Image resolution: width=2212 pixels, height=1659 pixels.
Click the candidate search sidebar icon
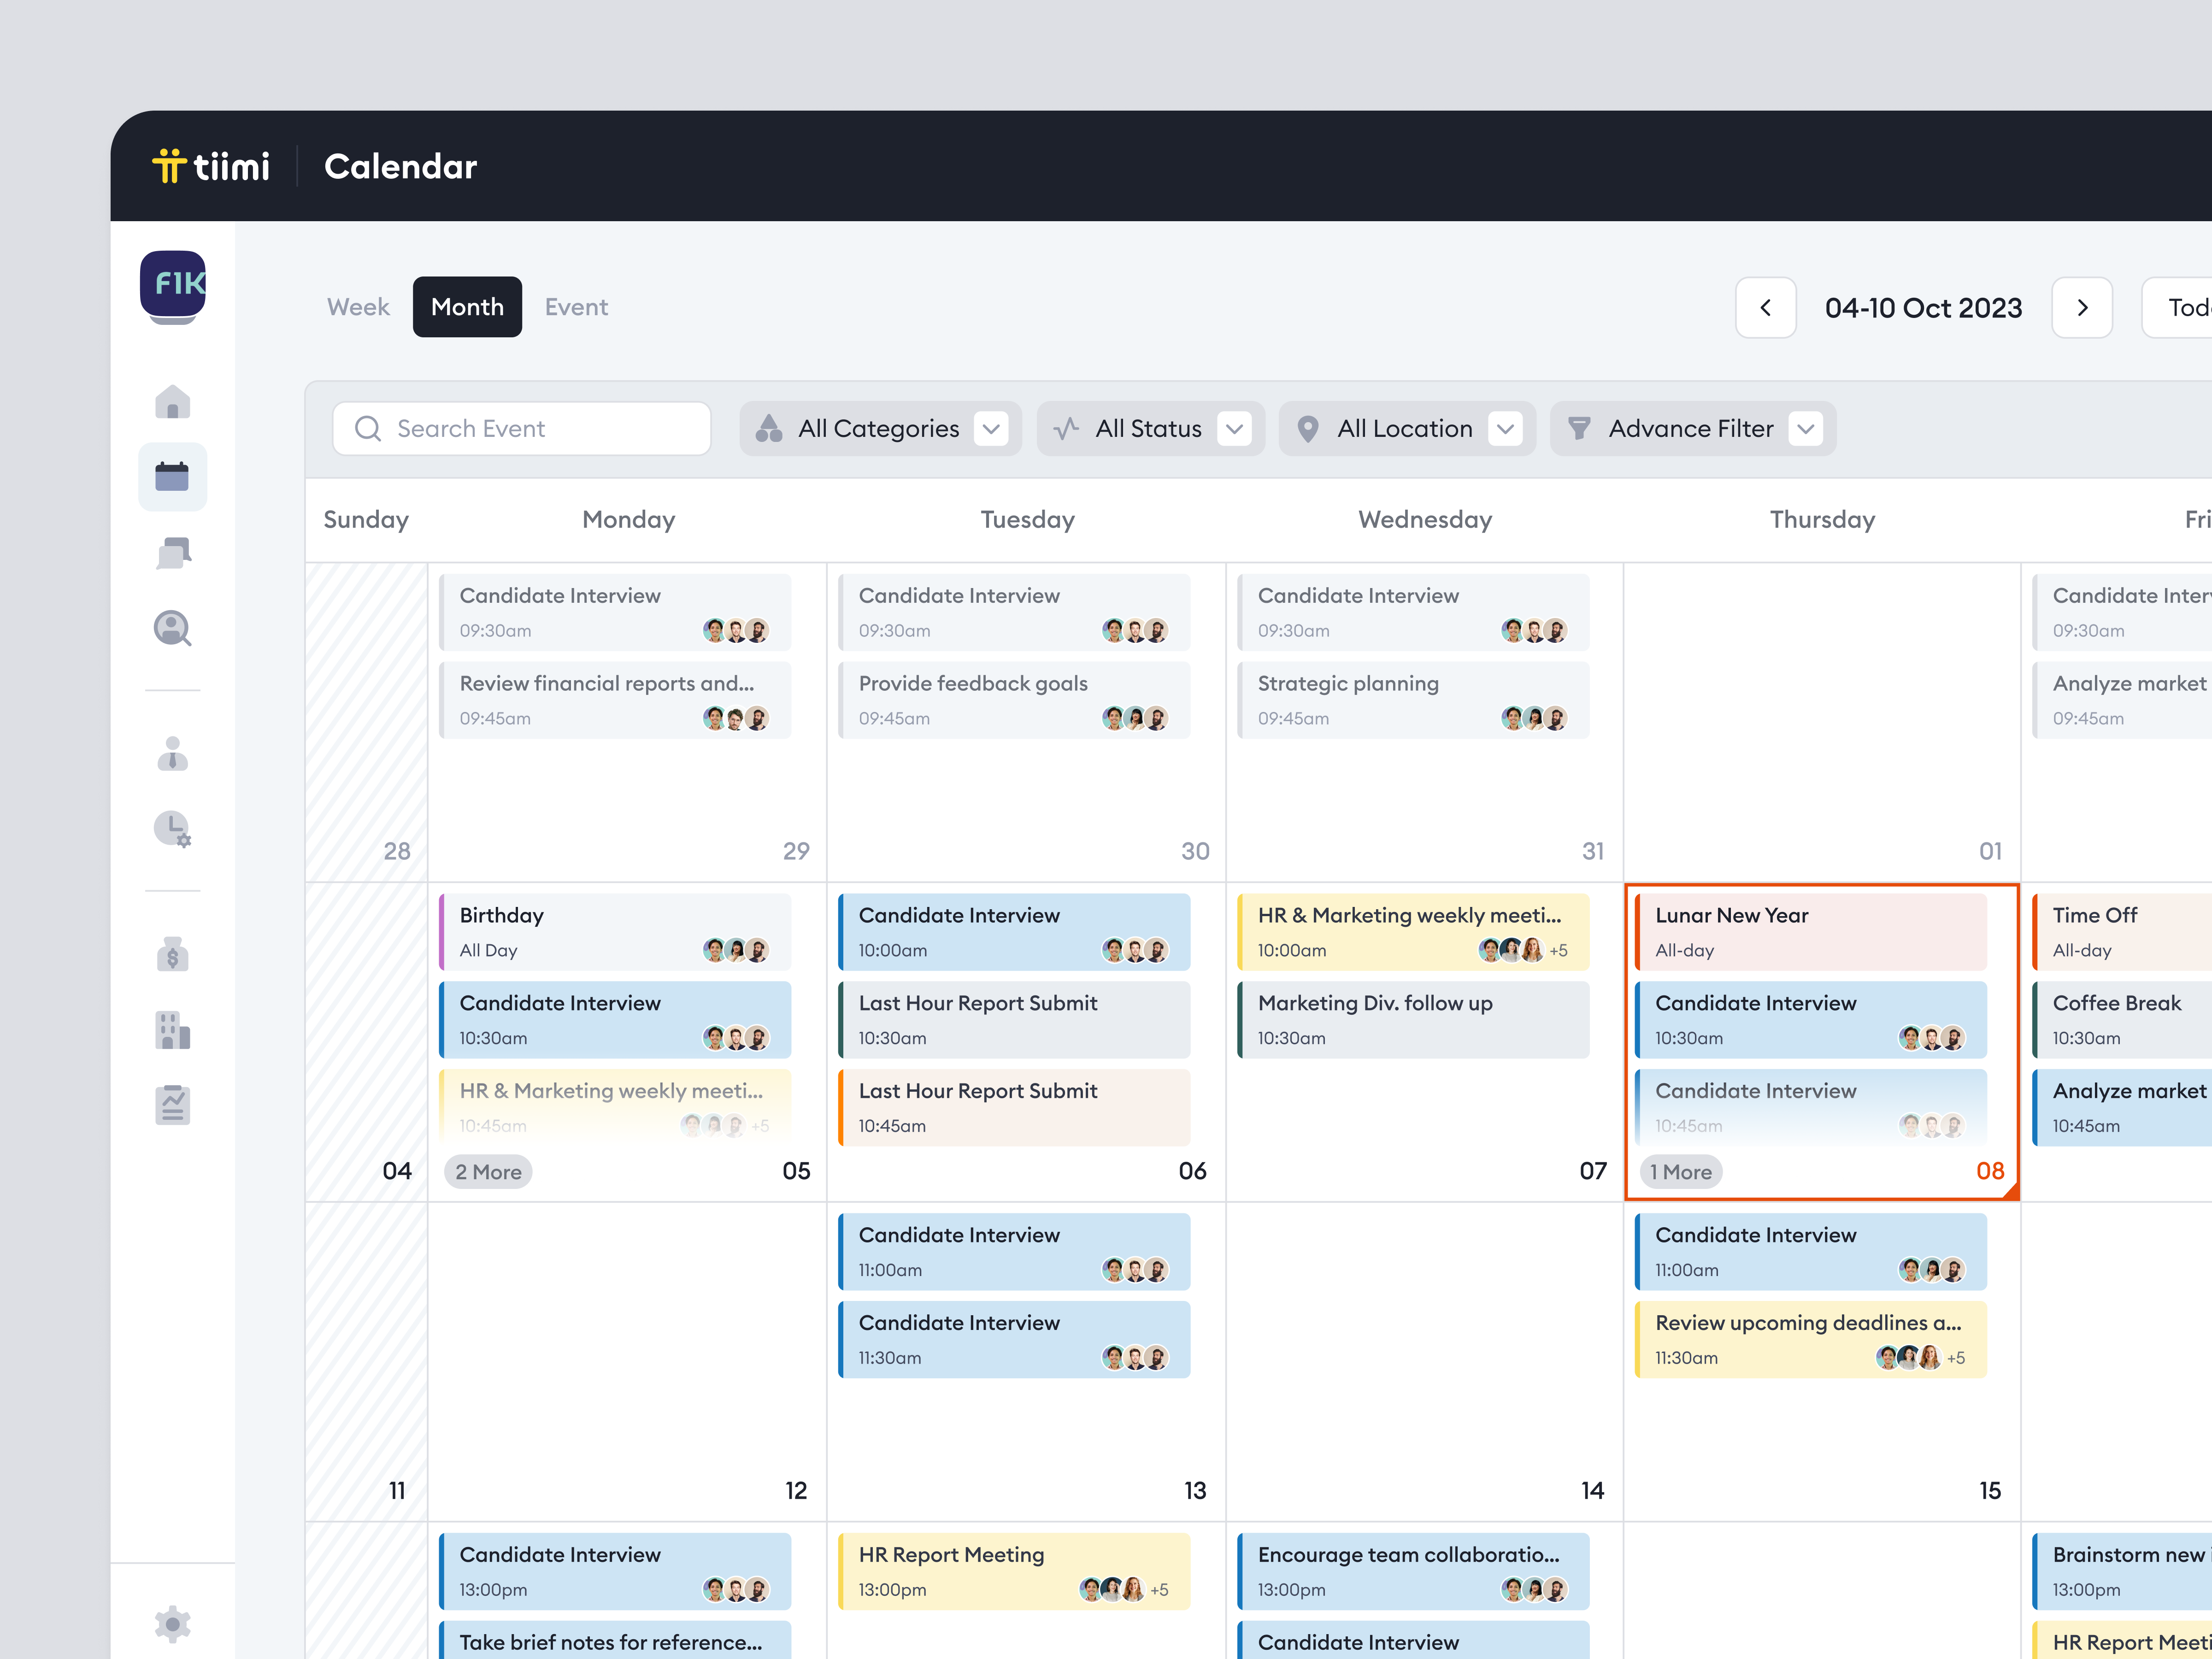(172, 629)
